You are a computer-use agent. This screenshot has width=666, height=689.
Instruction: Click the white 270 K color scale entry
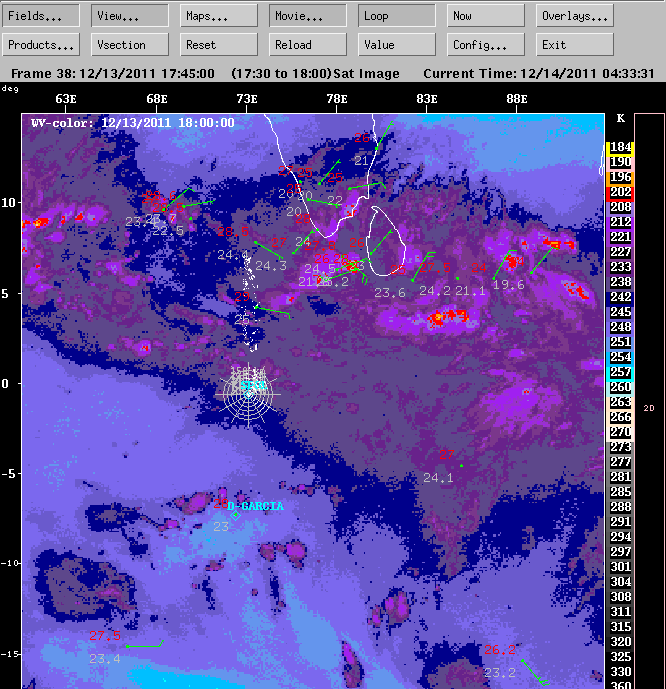pos(620,432)
